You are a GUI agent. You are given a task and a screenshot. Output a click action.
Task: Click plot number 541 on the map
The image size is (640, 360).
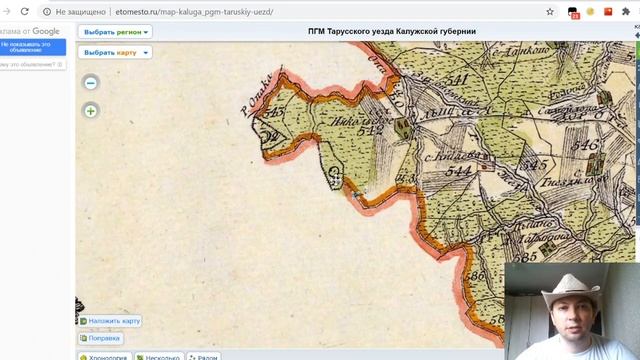pos(455,80)
